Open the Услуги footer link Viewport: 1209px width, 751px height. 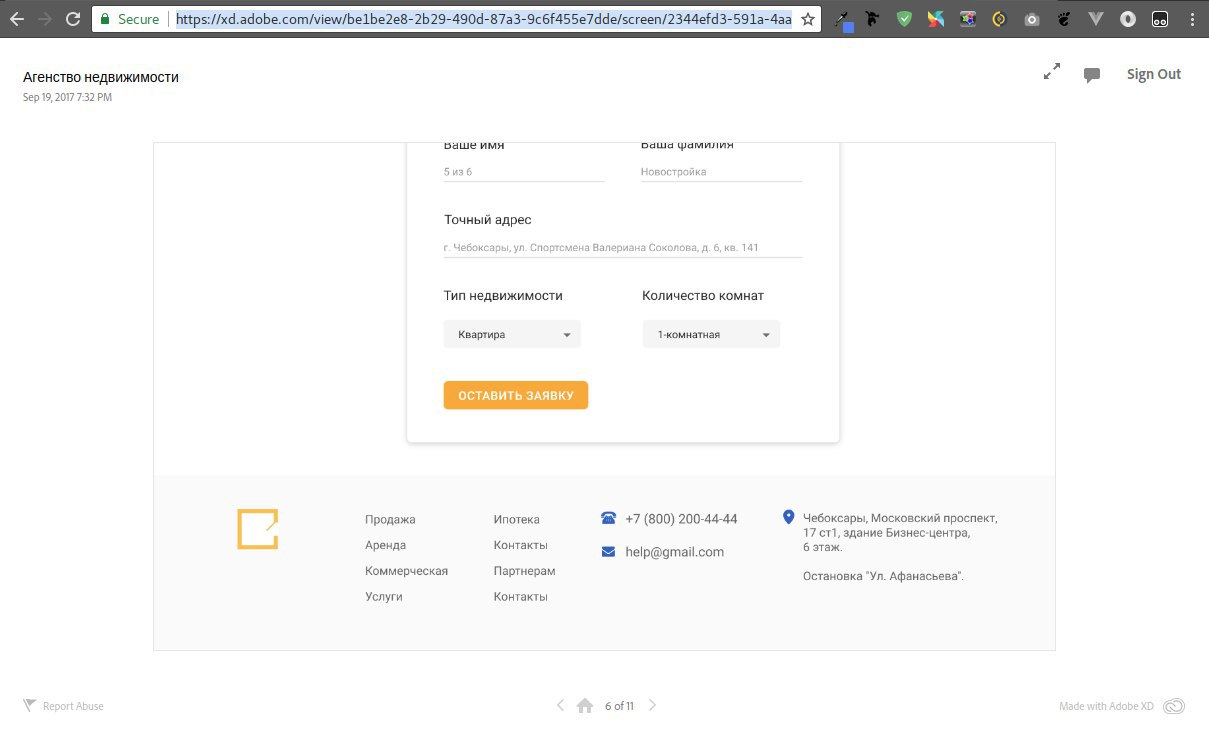tap(384, 597)
